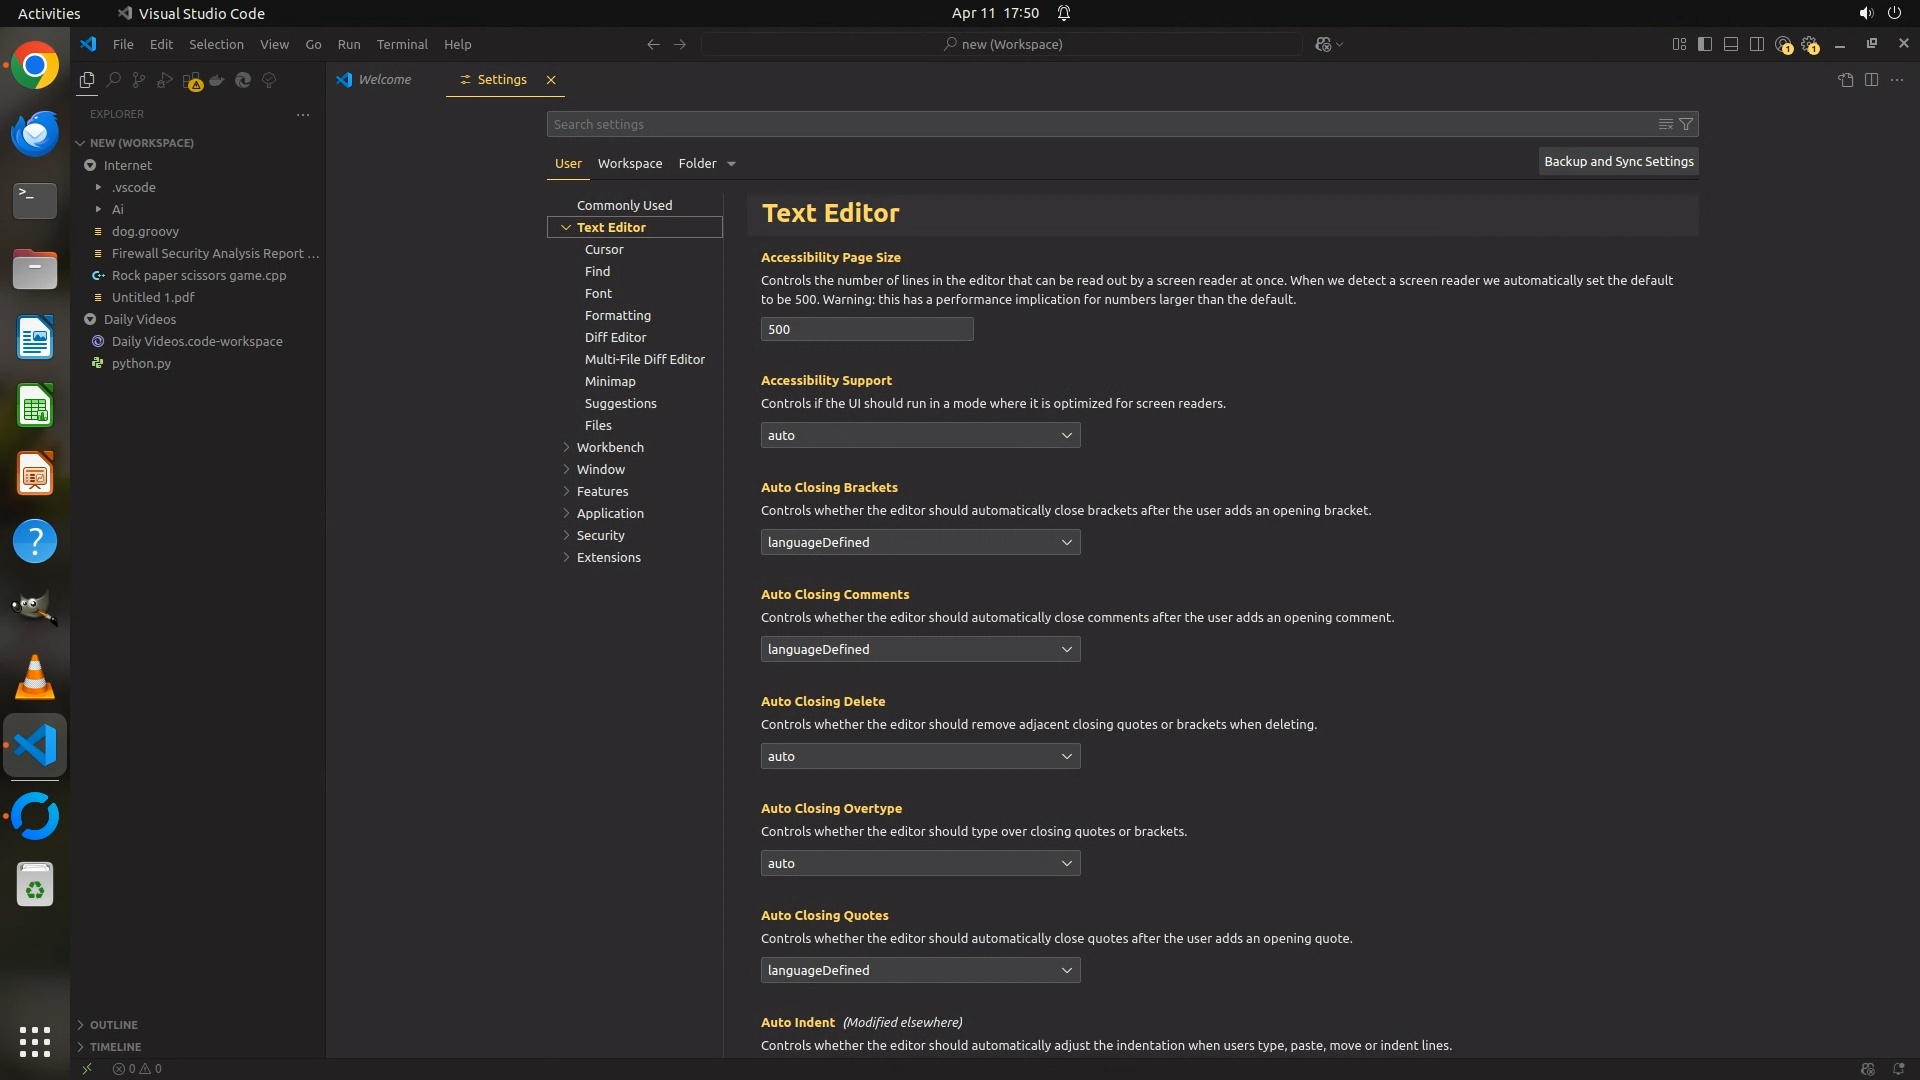The width and height of the screenshot is (1920, 1080).
Task: Select the Minimap settings section
Action: pyautogui.click(x=610, y=381)
